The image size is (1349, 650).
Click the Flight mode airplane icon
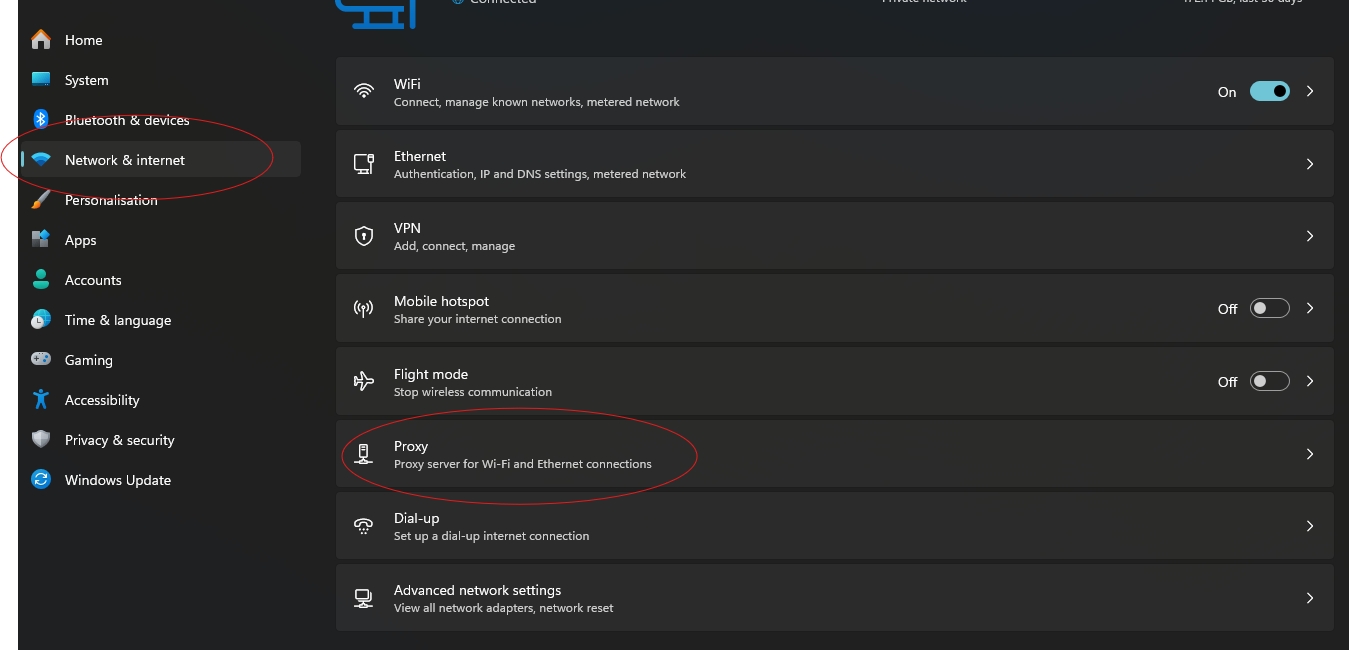364,381
